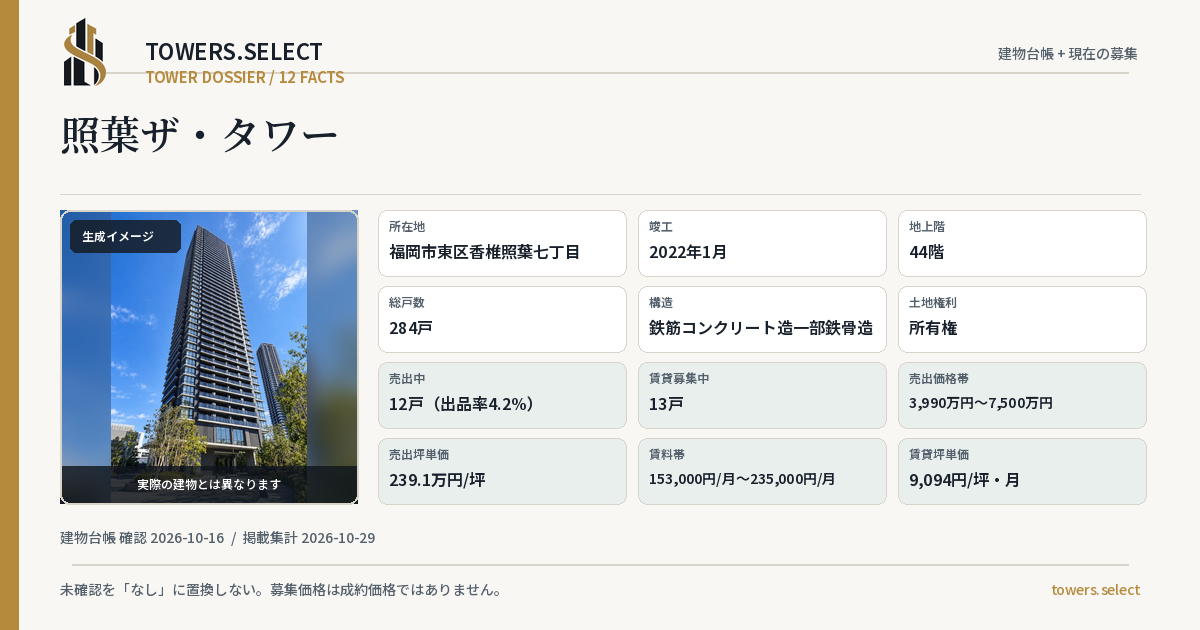This screenshot has width=1200, height=630.
Task: Select the 売出価格帯 3,990万円〜7,500万円 card
Action: [1022, 395]
